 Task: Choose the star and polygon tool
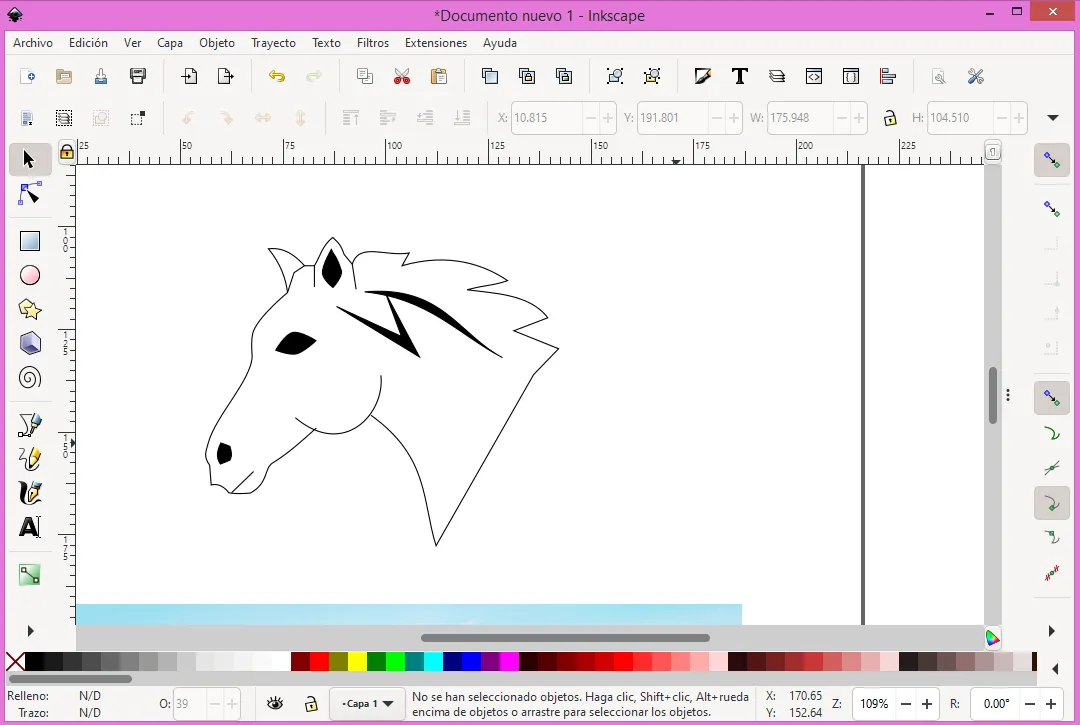(x=30, y=309)
